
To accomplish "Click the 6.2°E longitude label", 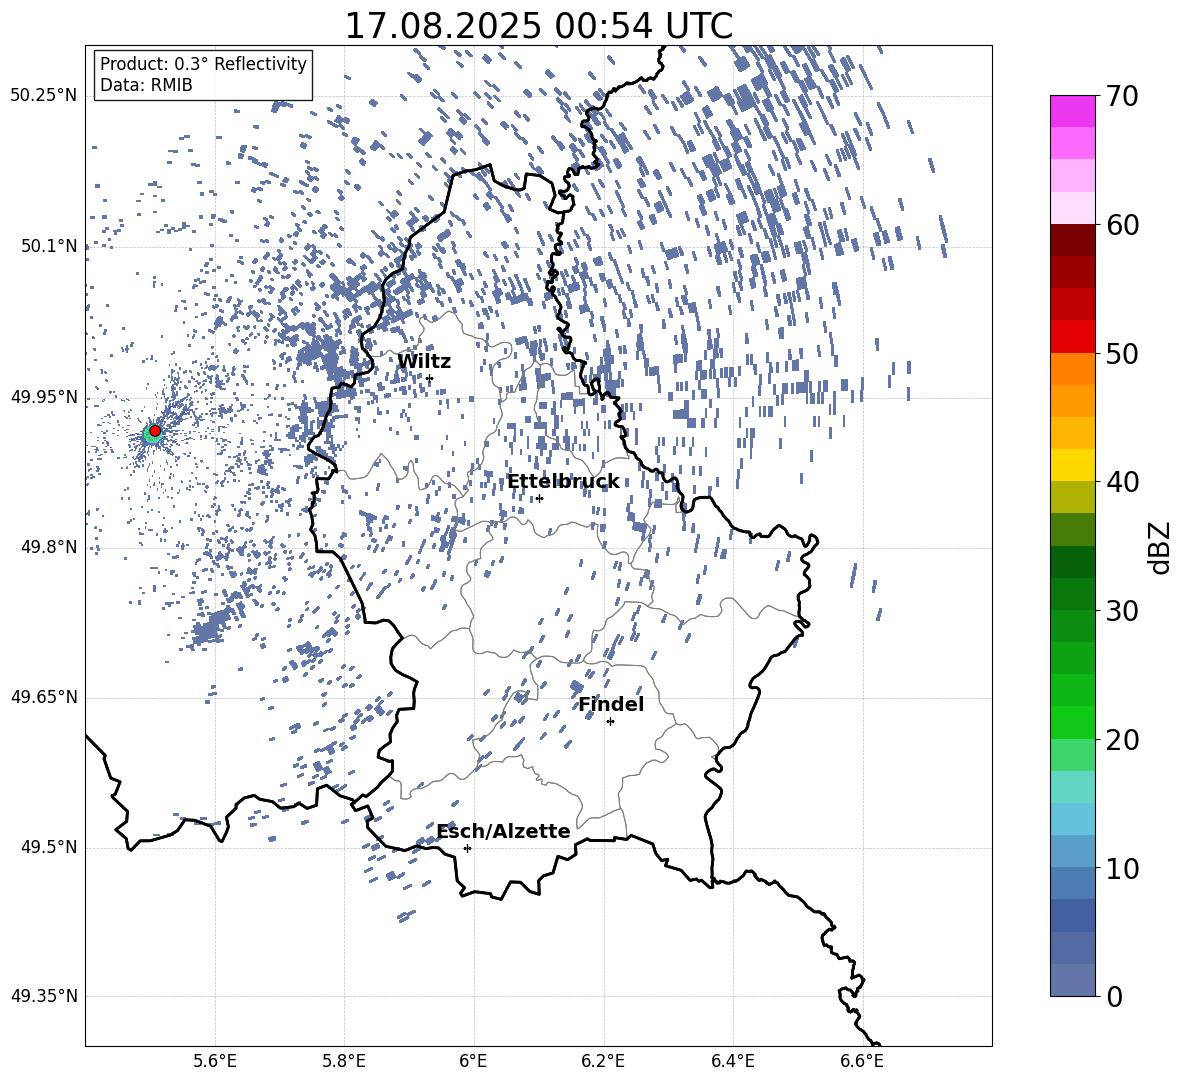I will click(603, 1061).
